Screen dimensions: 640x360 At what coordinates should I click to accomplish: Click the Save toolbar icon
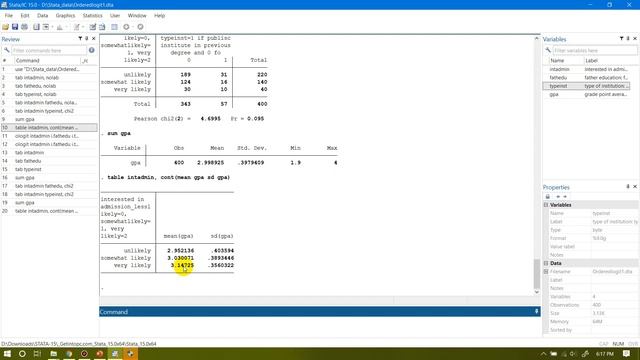point(15,27)
